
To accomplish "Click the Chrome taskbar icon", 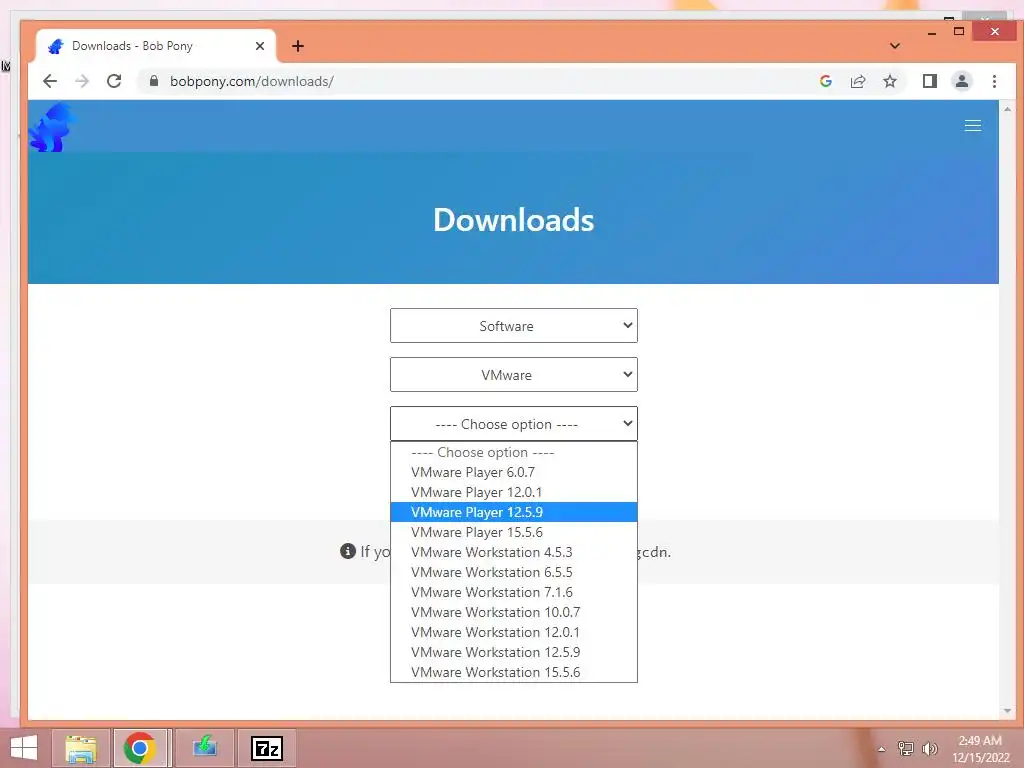I will pyautogui.click(x=139, y=748).
